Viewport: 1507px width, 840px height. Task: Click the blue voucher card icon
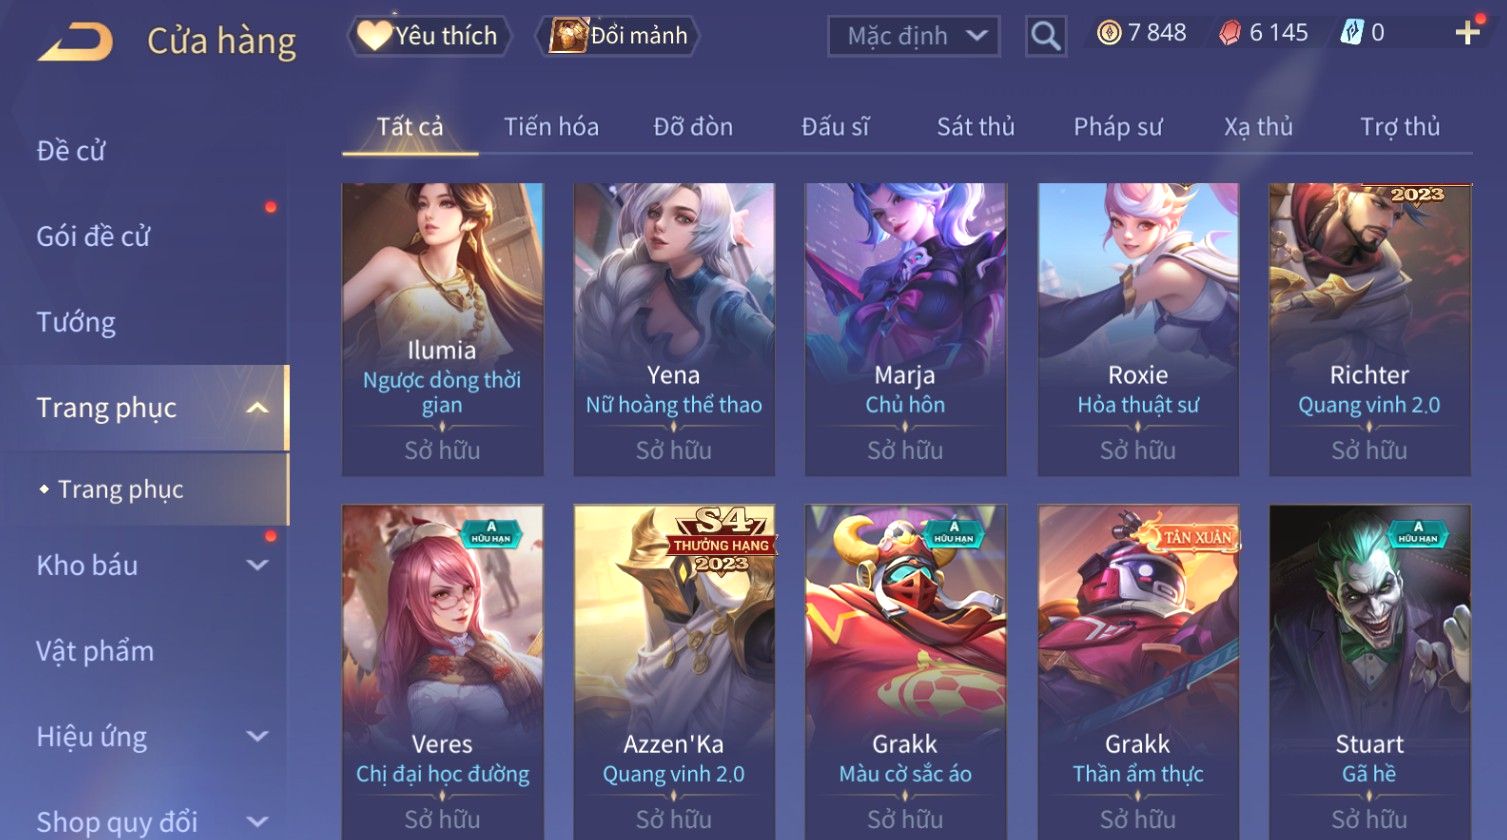pos(1351,33)
